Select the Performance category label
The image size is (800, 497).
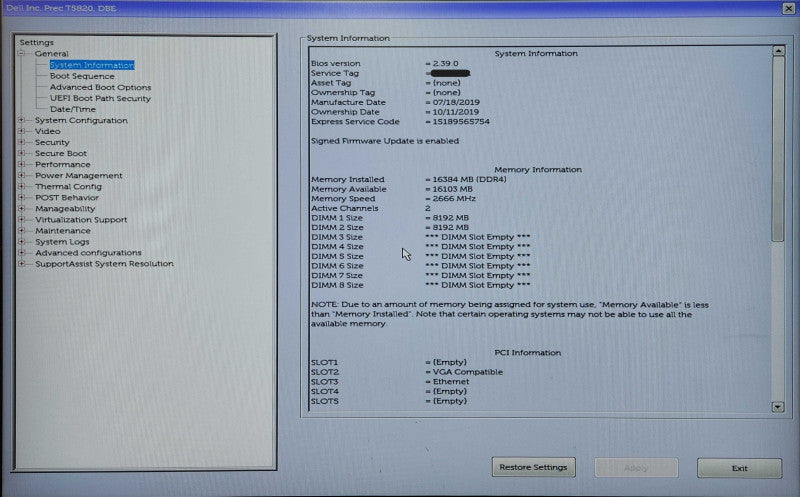[x=63, y=164]
